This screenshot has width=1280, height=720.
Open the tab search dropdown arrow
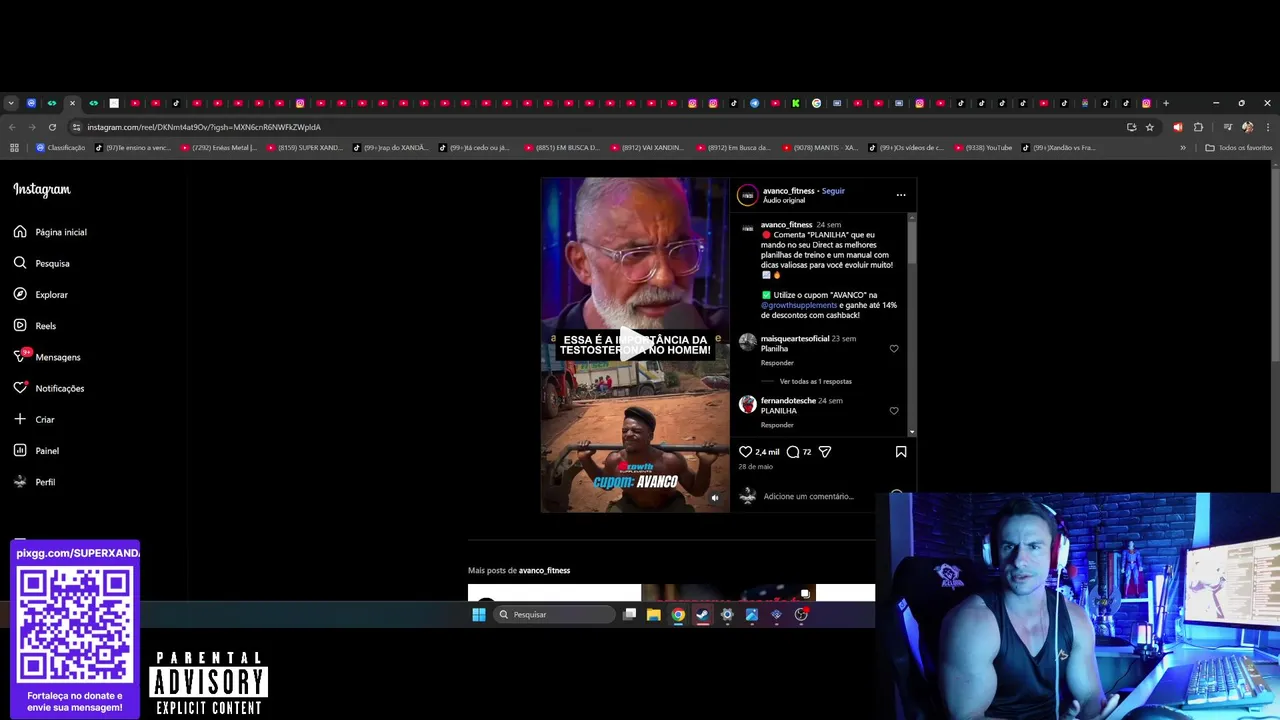(x=11, y=103)
